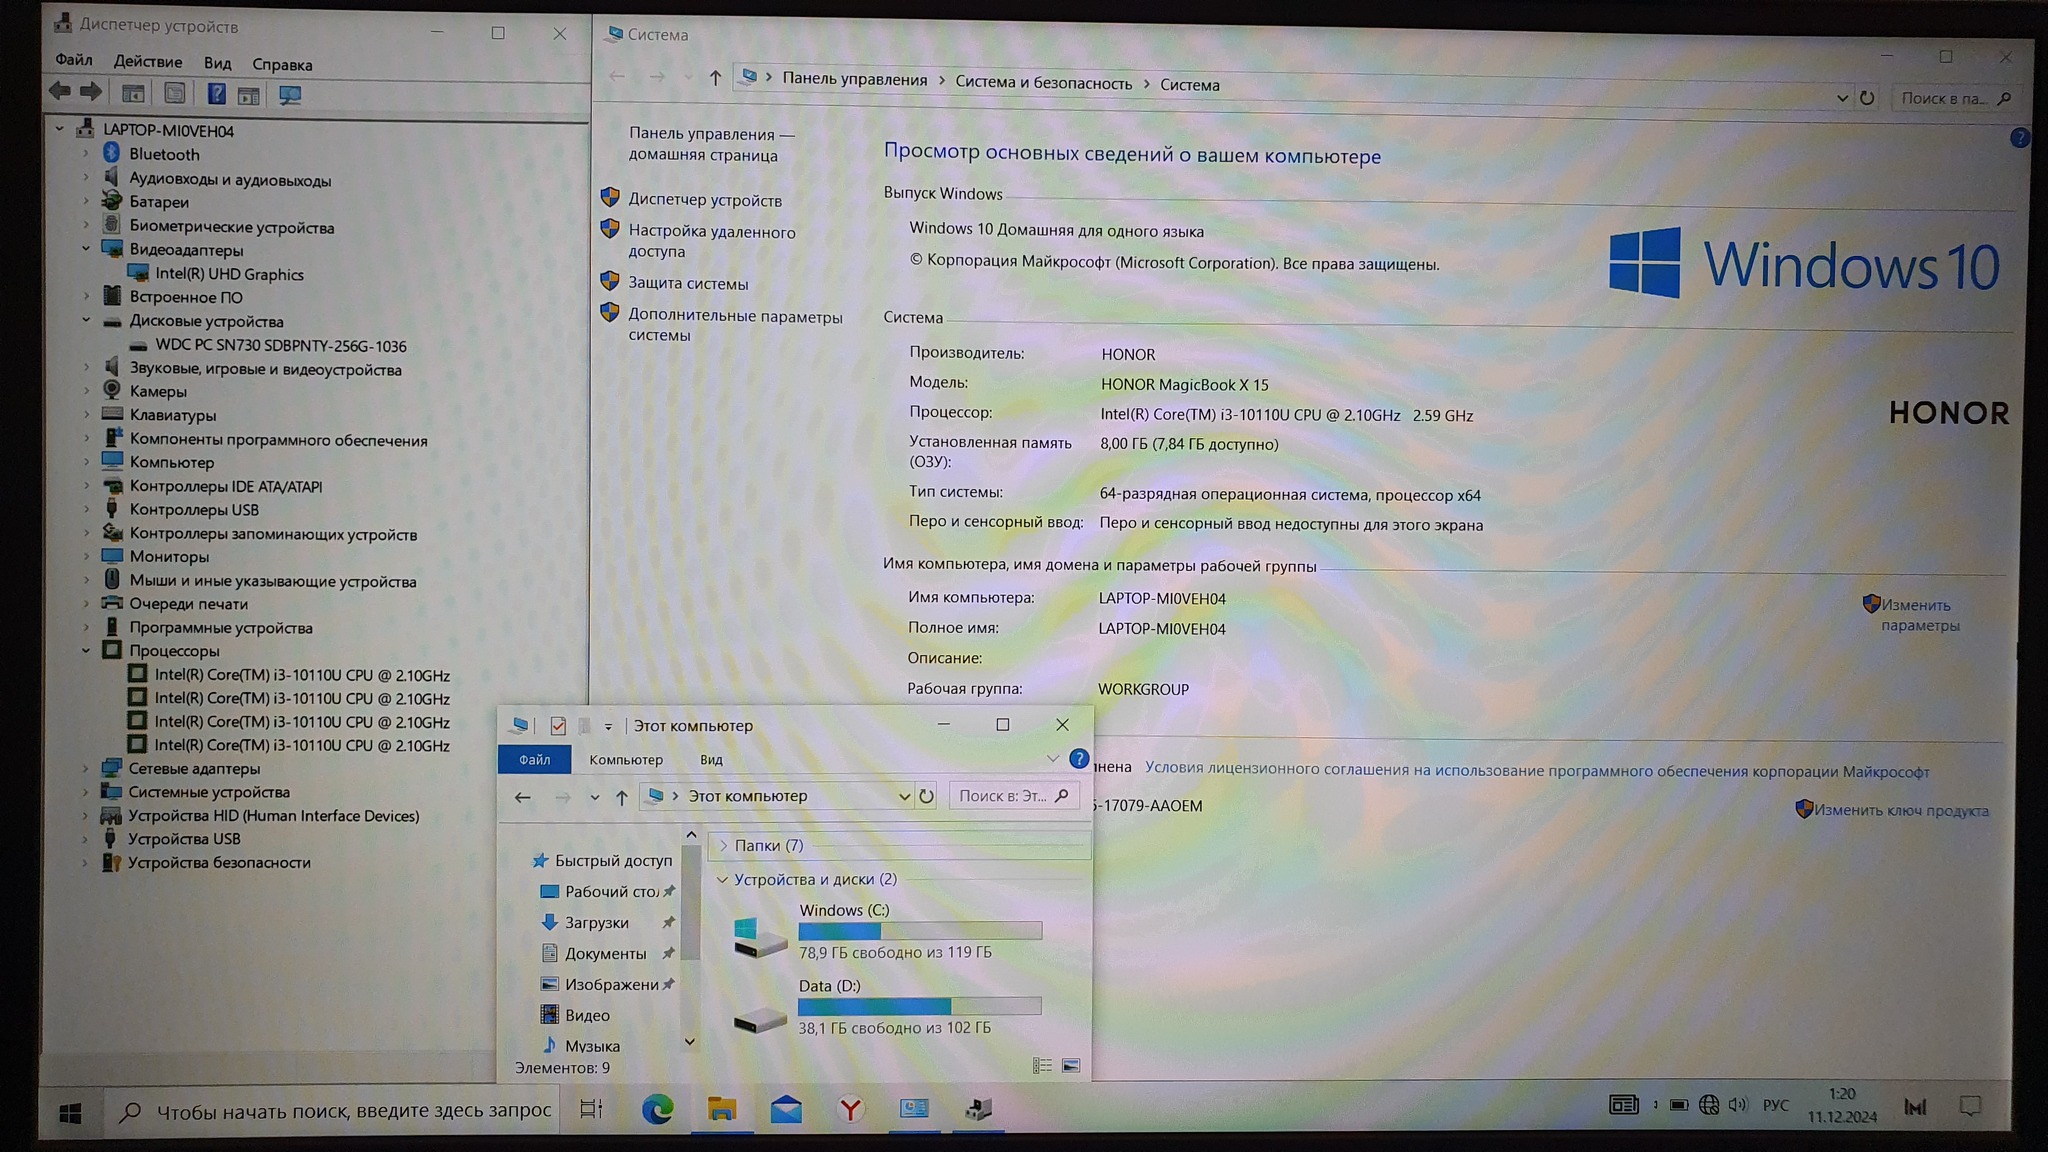
Task: Click the Yandex browser taskbar icon
Action: (x=850, y=1108)
